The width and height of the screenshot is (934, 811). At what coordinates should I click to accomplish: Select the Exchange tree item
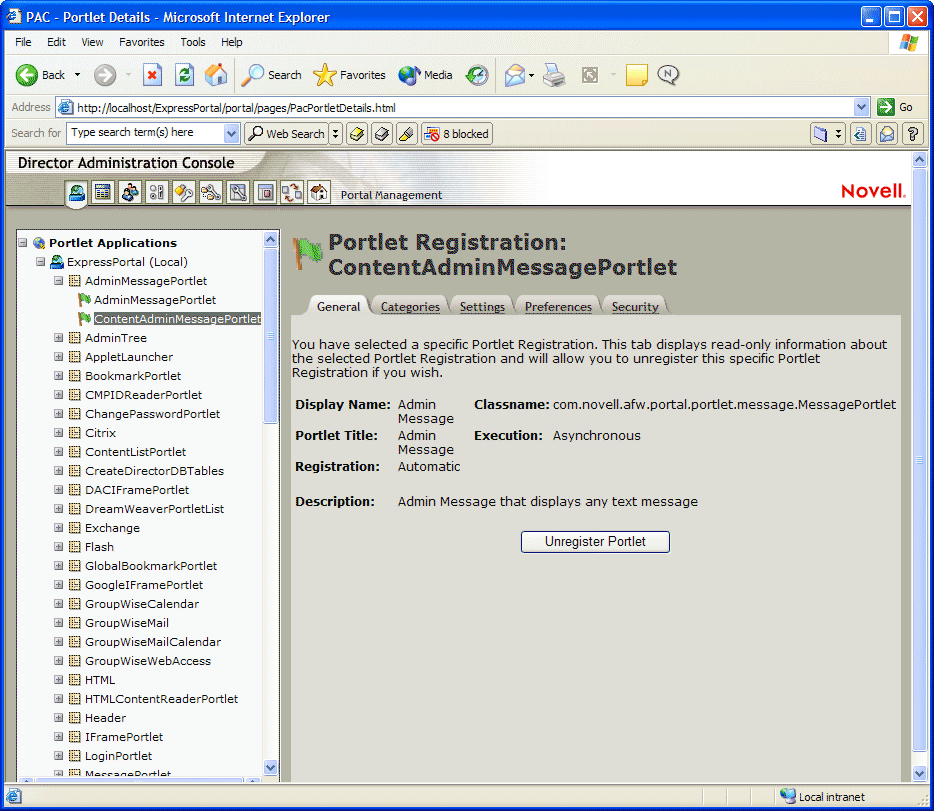112,528
